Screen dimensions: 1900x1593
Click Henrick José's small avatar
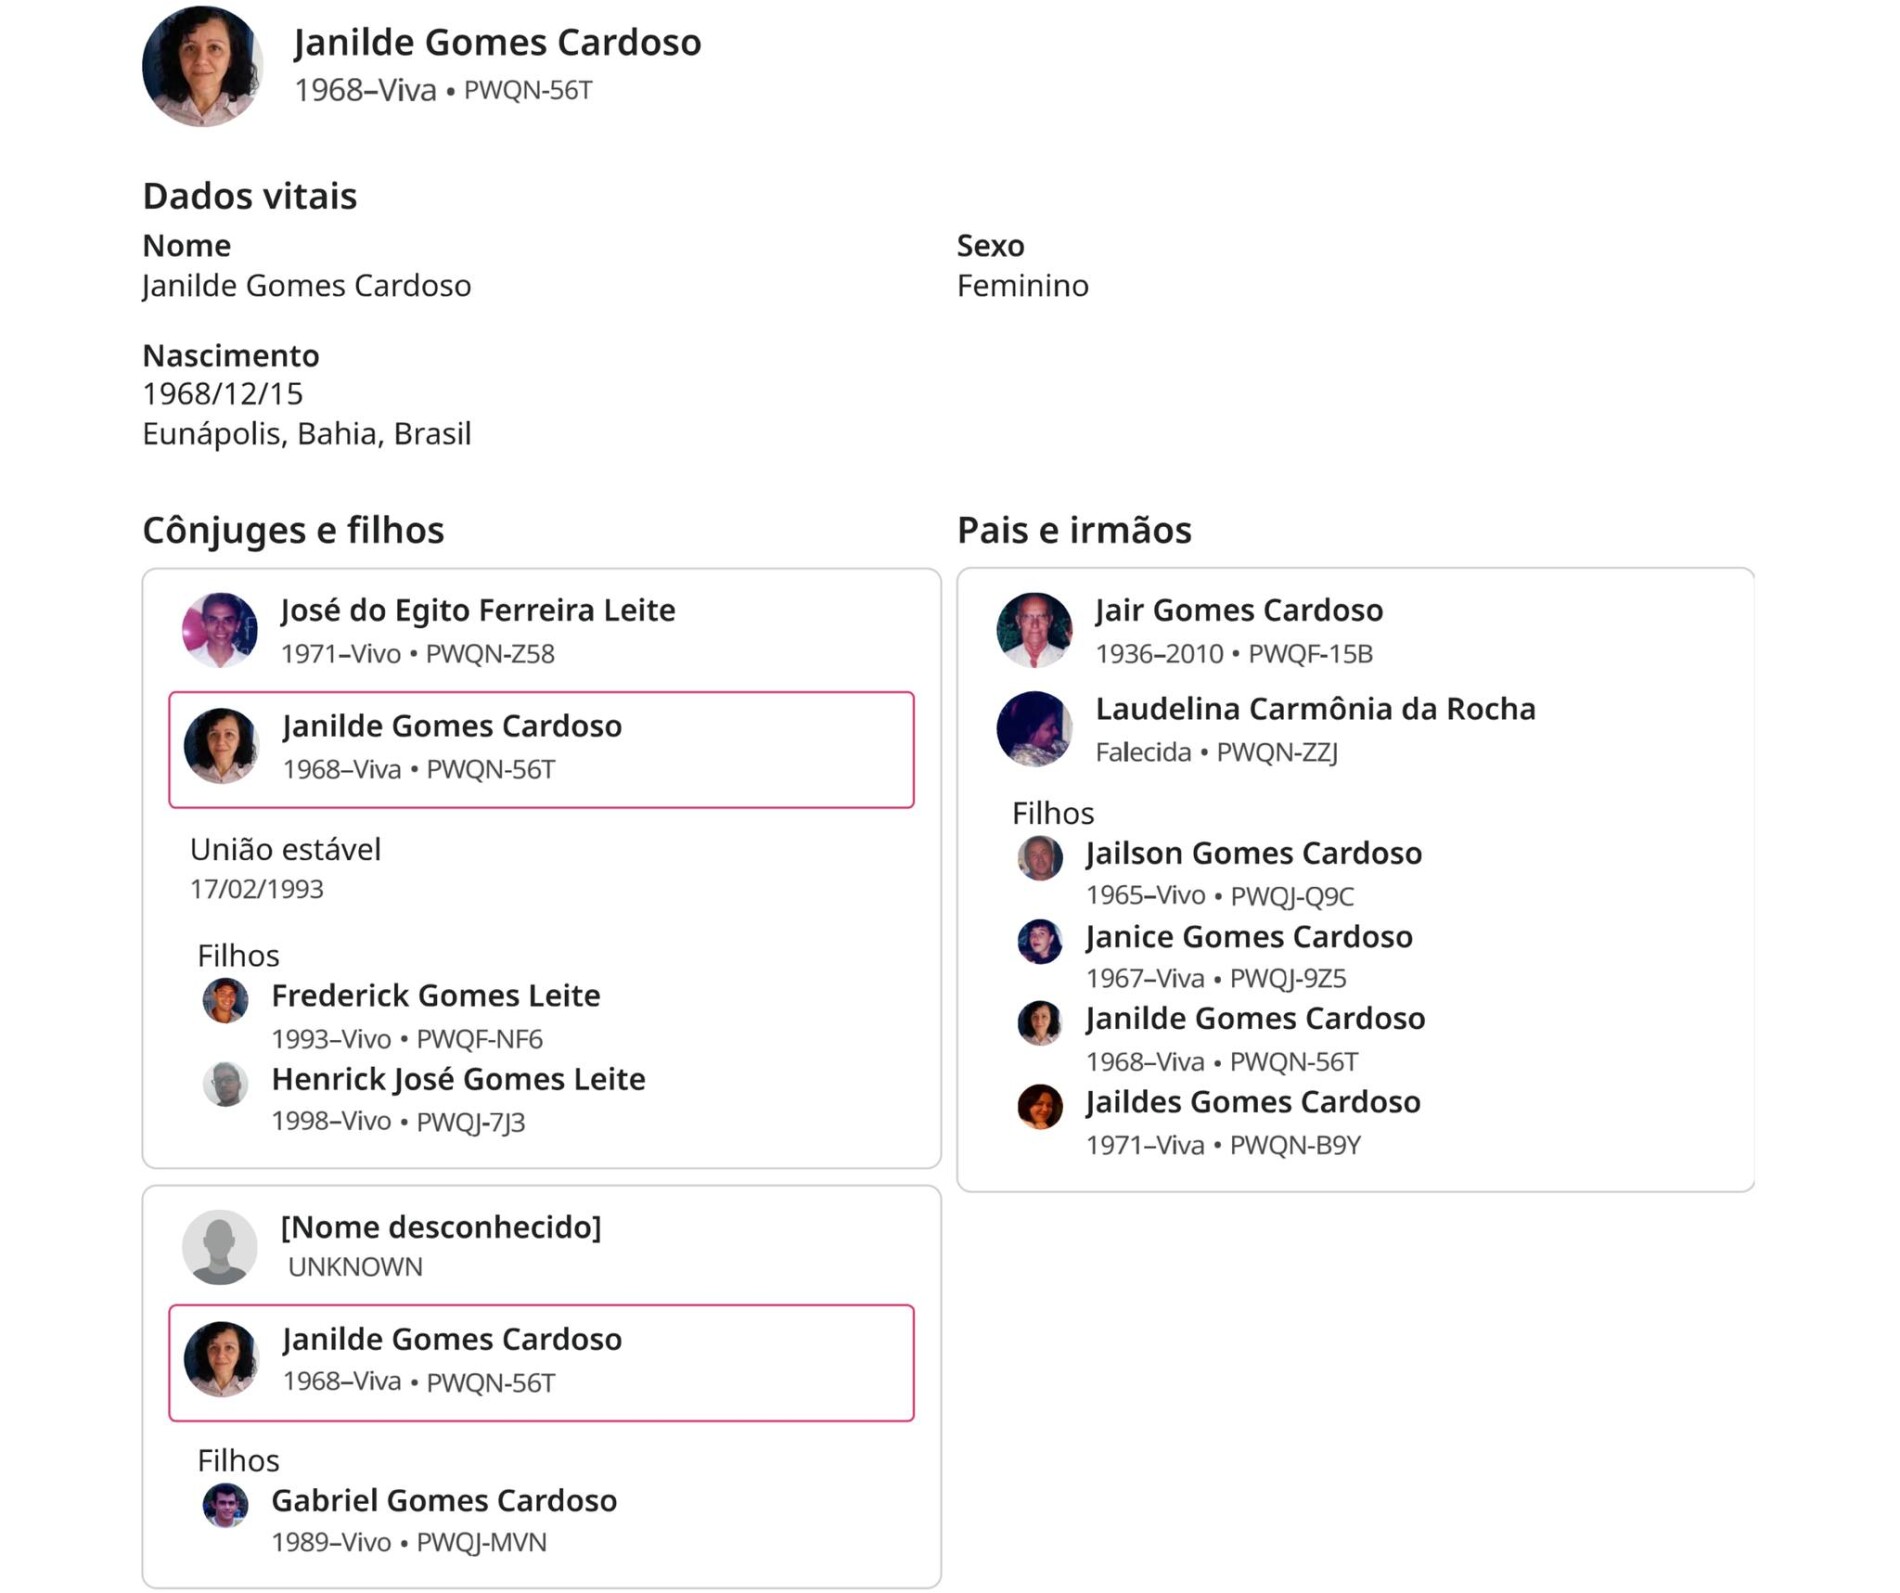pos(225,1084)
